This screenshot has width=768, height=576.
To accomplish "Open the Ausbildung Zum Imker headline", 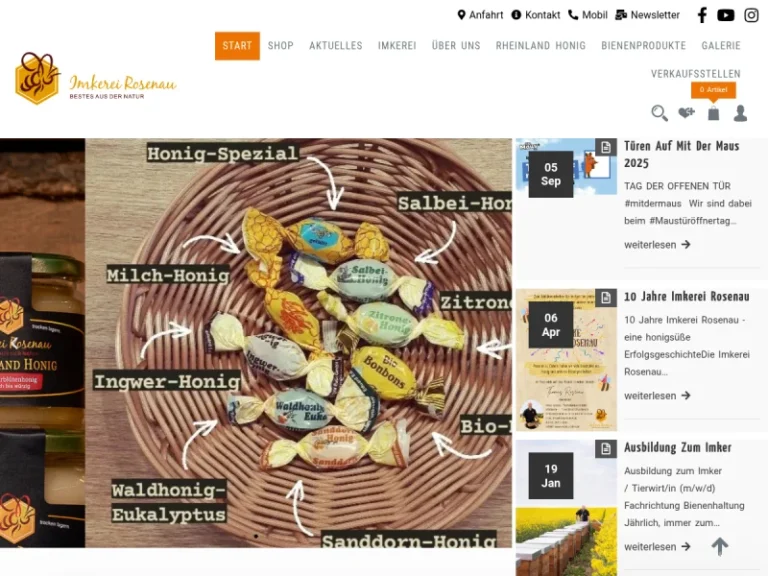I will pyautogui.click(x=677, y=448).
